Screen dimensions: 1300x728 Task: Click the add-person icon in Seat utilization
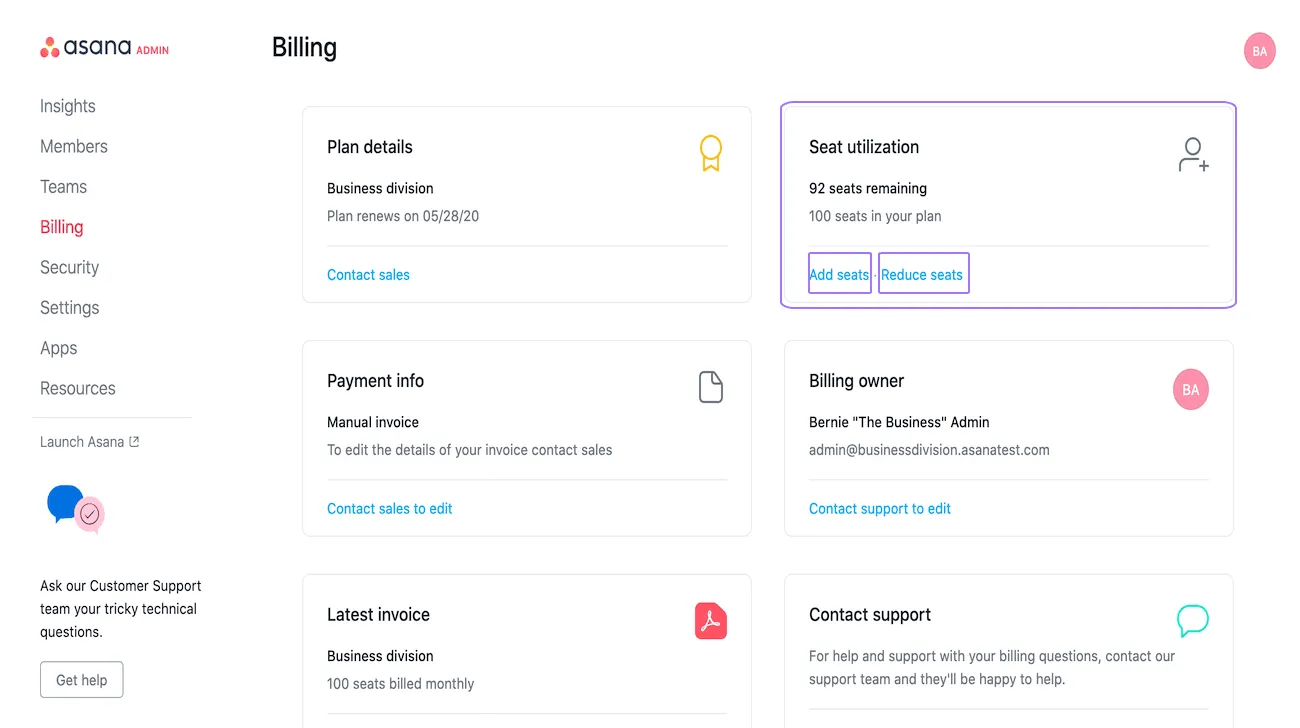tap(1192, 155)
